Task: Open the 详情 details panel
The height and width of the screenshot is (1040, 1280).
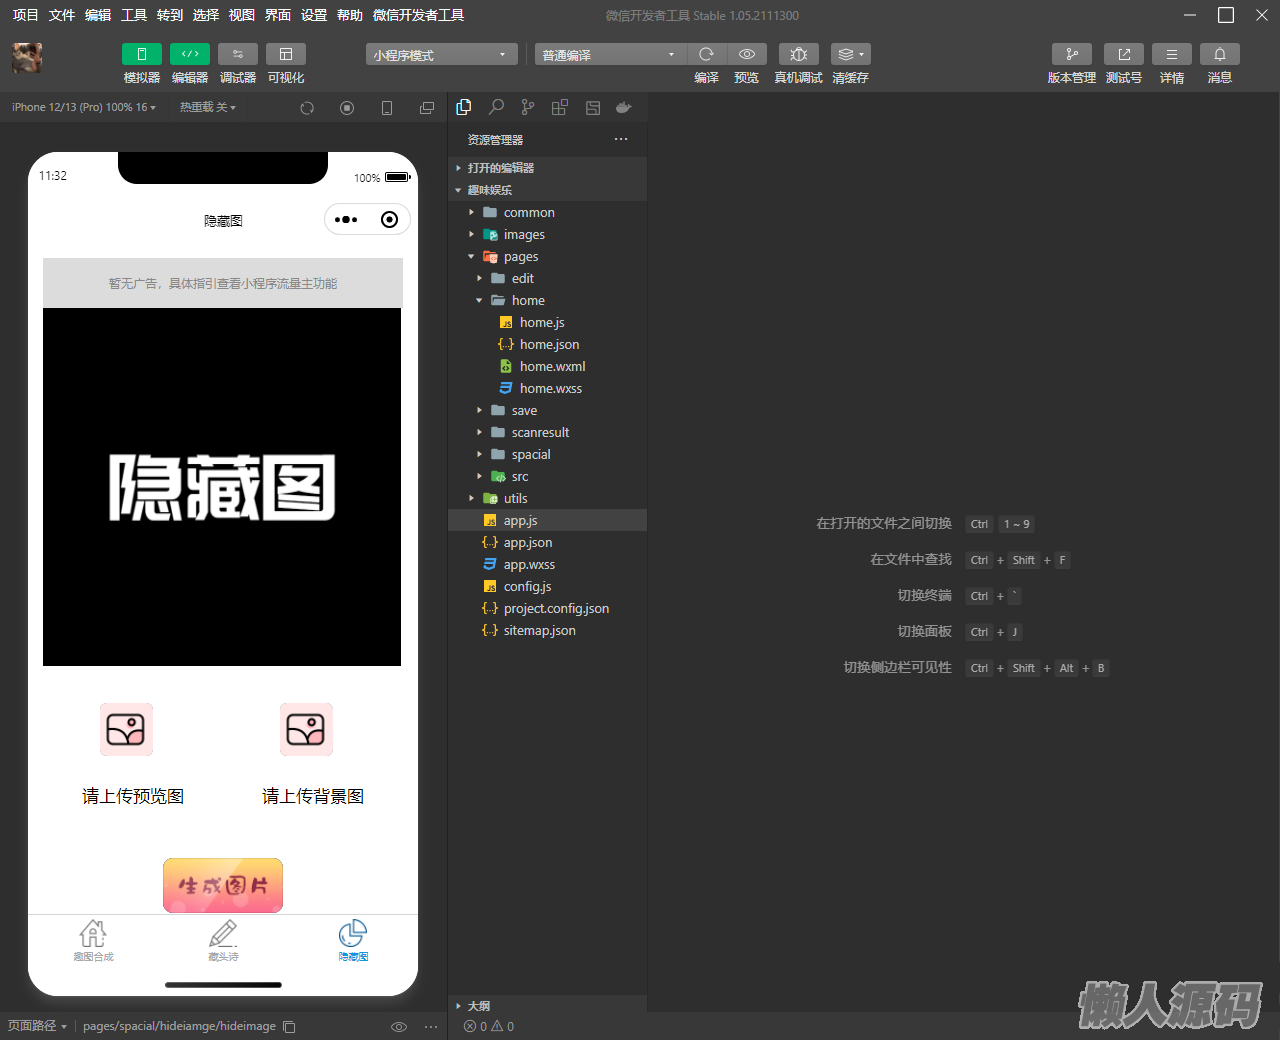Action: point(1171,54)
